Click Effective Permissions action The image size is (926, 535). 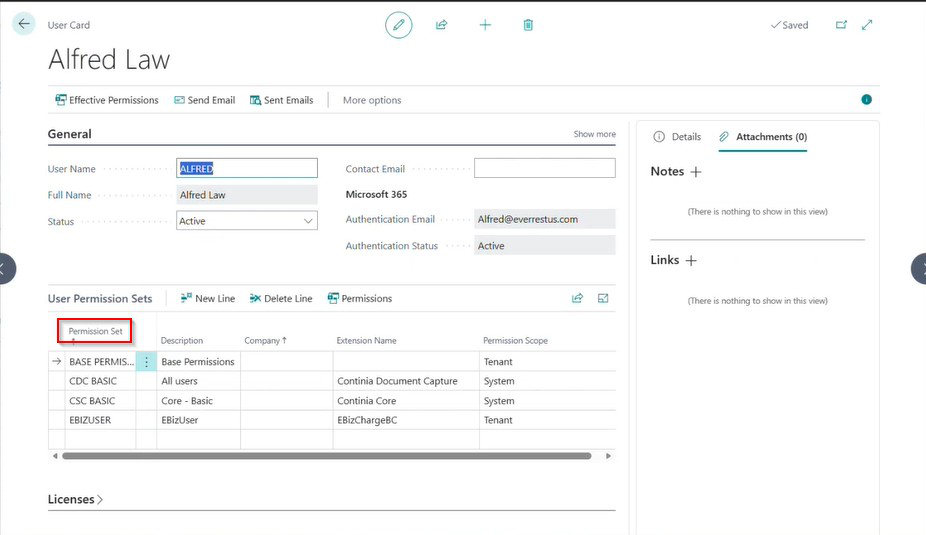107,100
